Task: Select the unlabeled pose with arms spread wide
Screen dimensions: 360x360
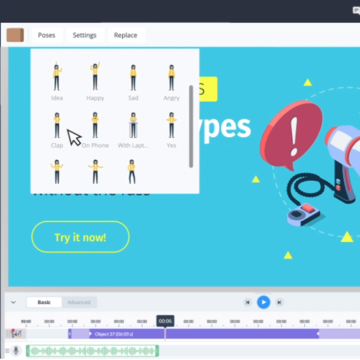Action: click(95, 172)
